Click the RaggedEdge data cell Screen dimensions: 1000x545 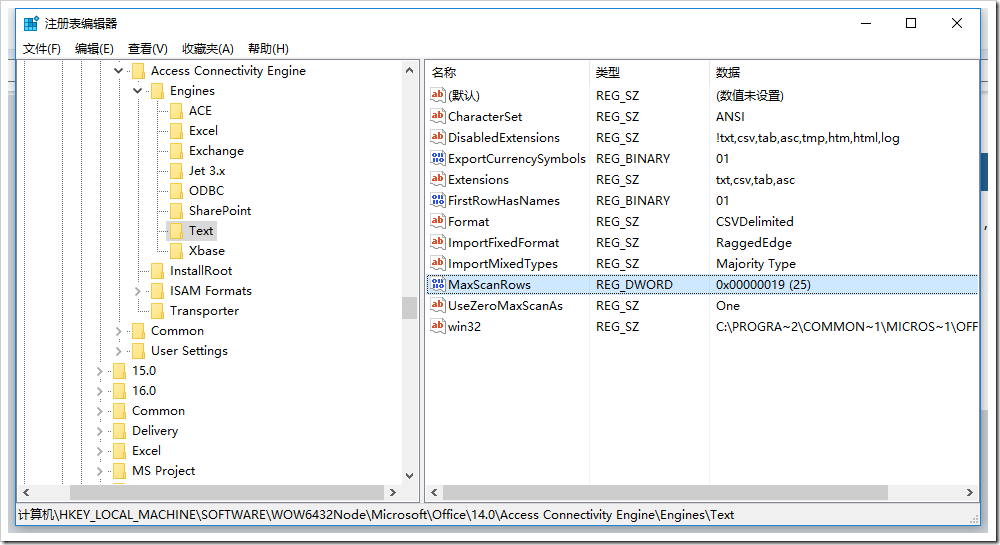point(754,242)
